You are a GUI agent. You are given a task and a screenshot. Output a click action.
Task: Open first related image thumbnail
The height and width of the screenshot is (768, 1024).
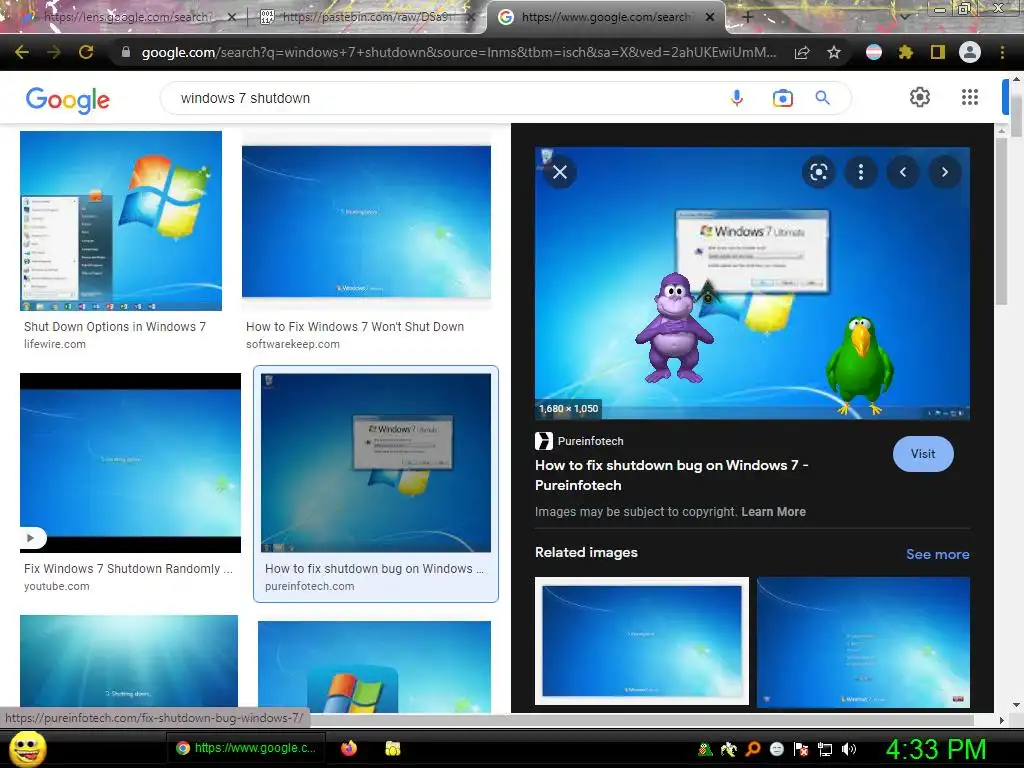[641, 641]
